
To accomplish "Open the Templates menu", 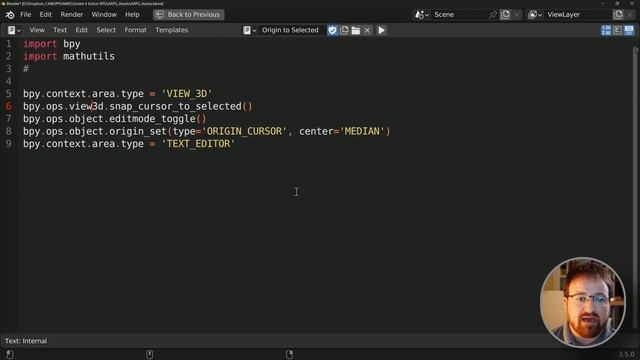I will 171,30.
